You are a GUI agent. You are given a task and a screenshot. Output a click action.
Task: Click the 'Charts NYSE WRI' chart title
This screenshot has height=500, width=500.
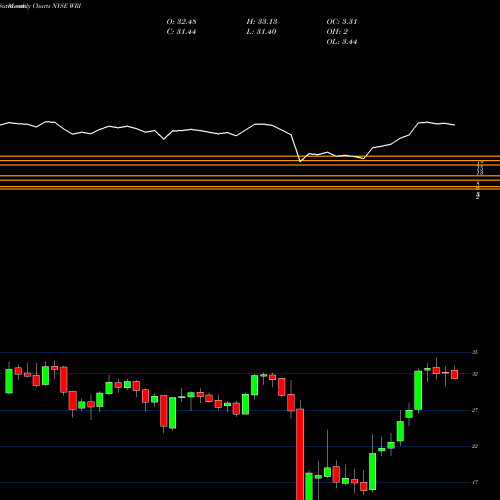pos(57,6)
